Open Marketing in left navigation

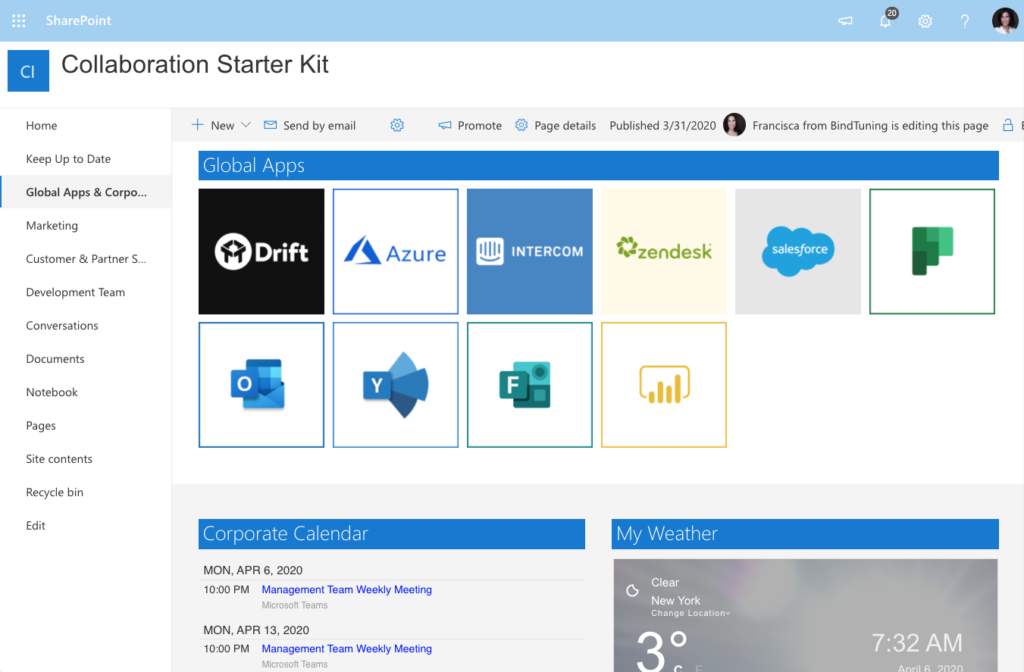click(x=52, y=225)
